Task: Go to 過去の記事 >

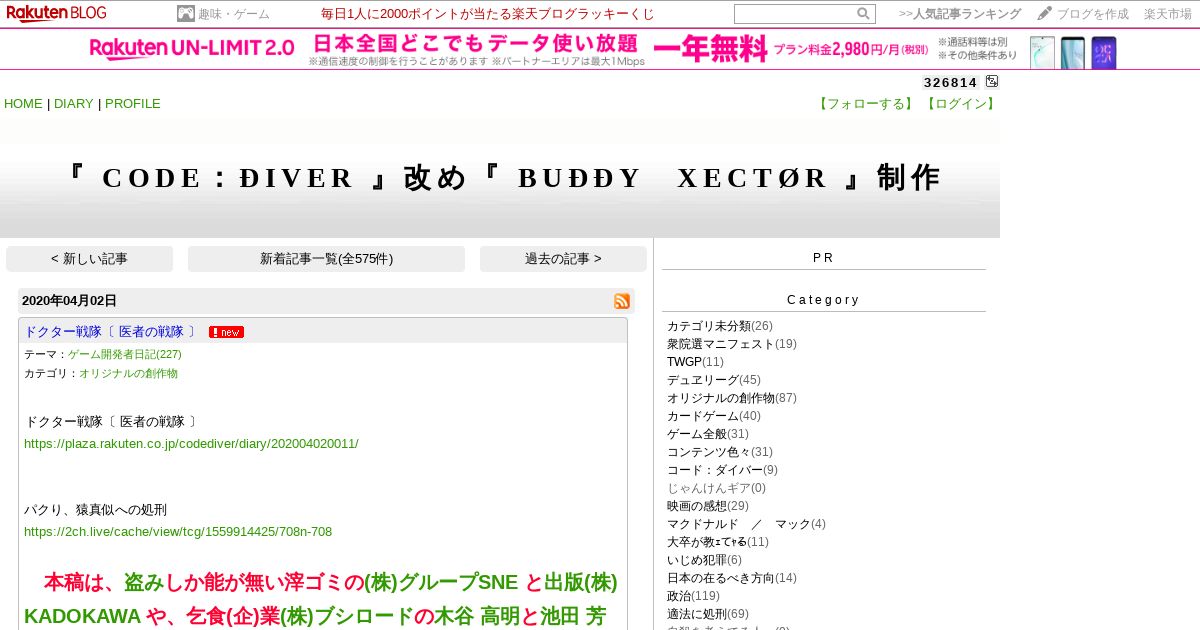Action: [x=563, y=259]
